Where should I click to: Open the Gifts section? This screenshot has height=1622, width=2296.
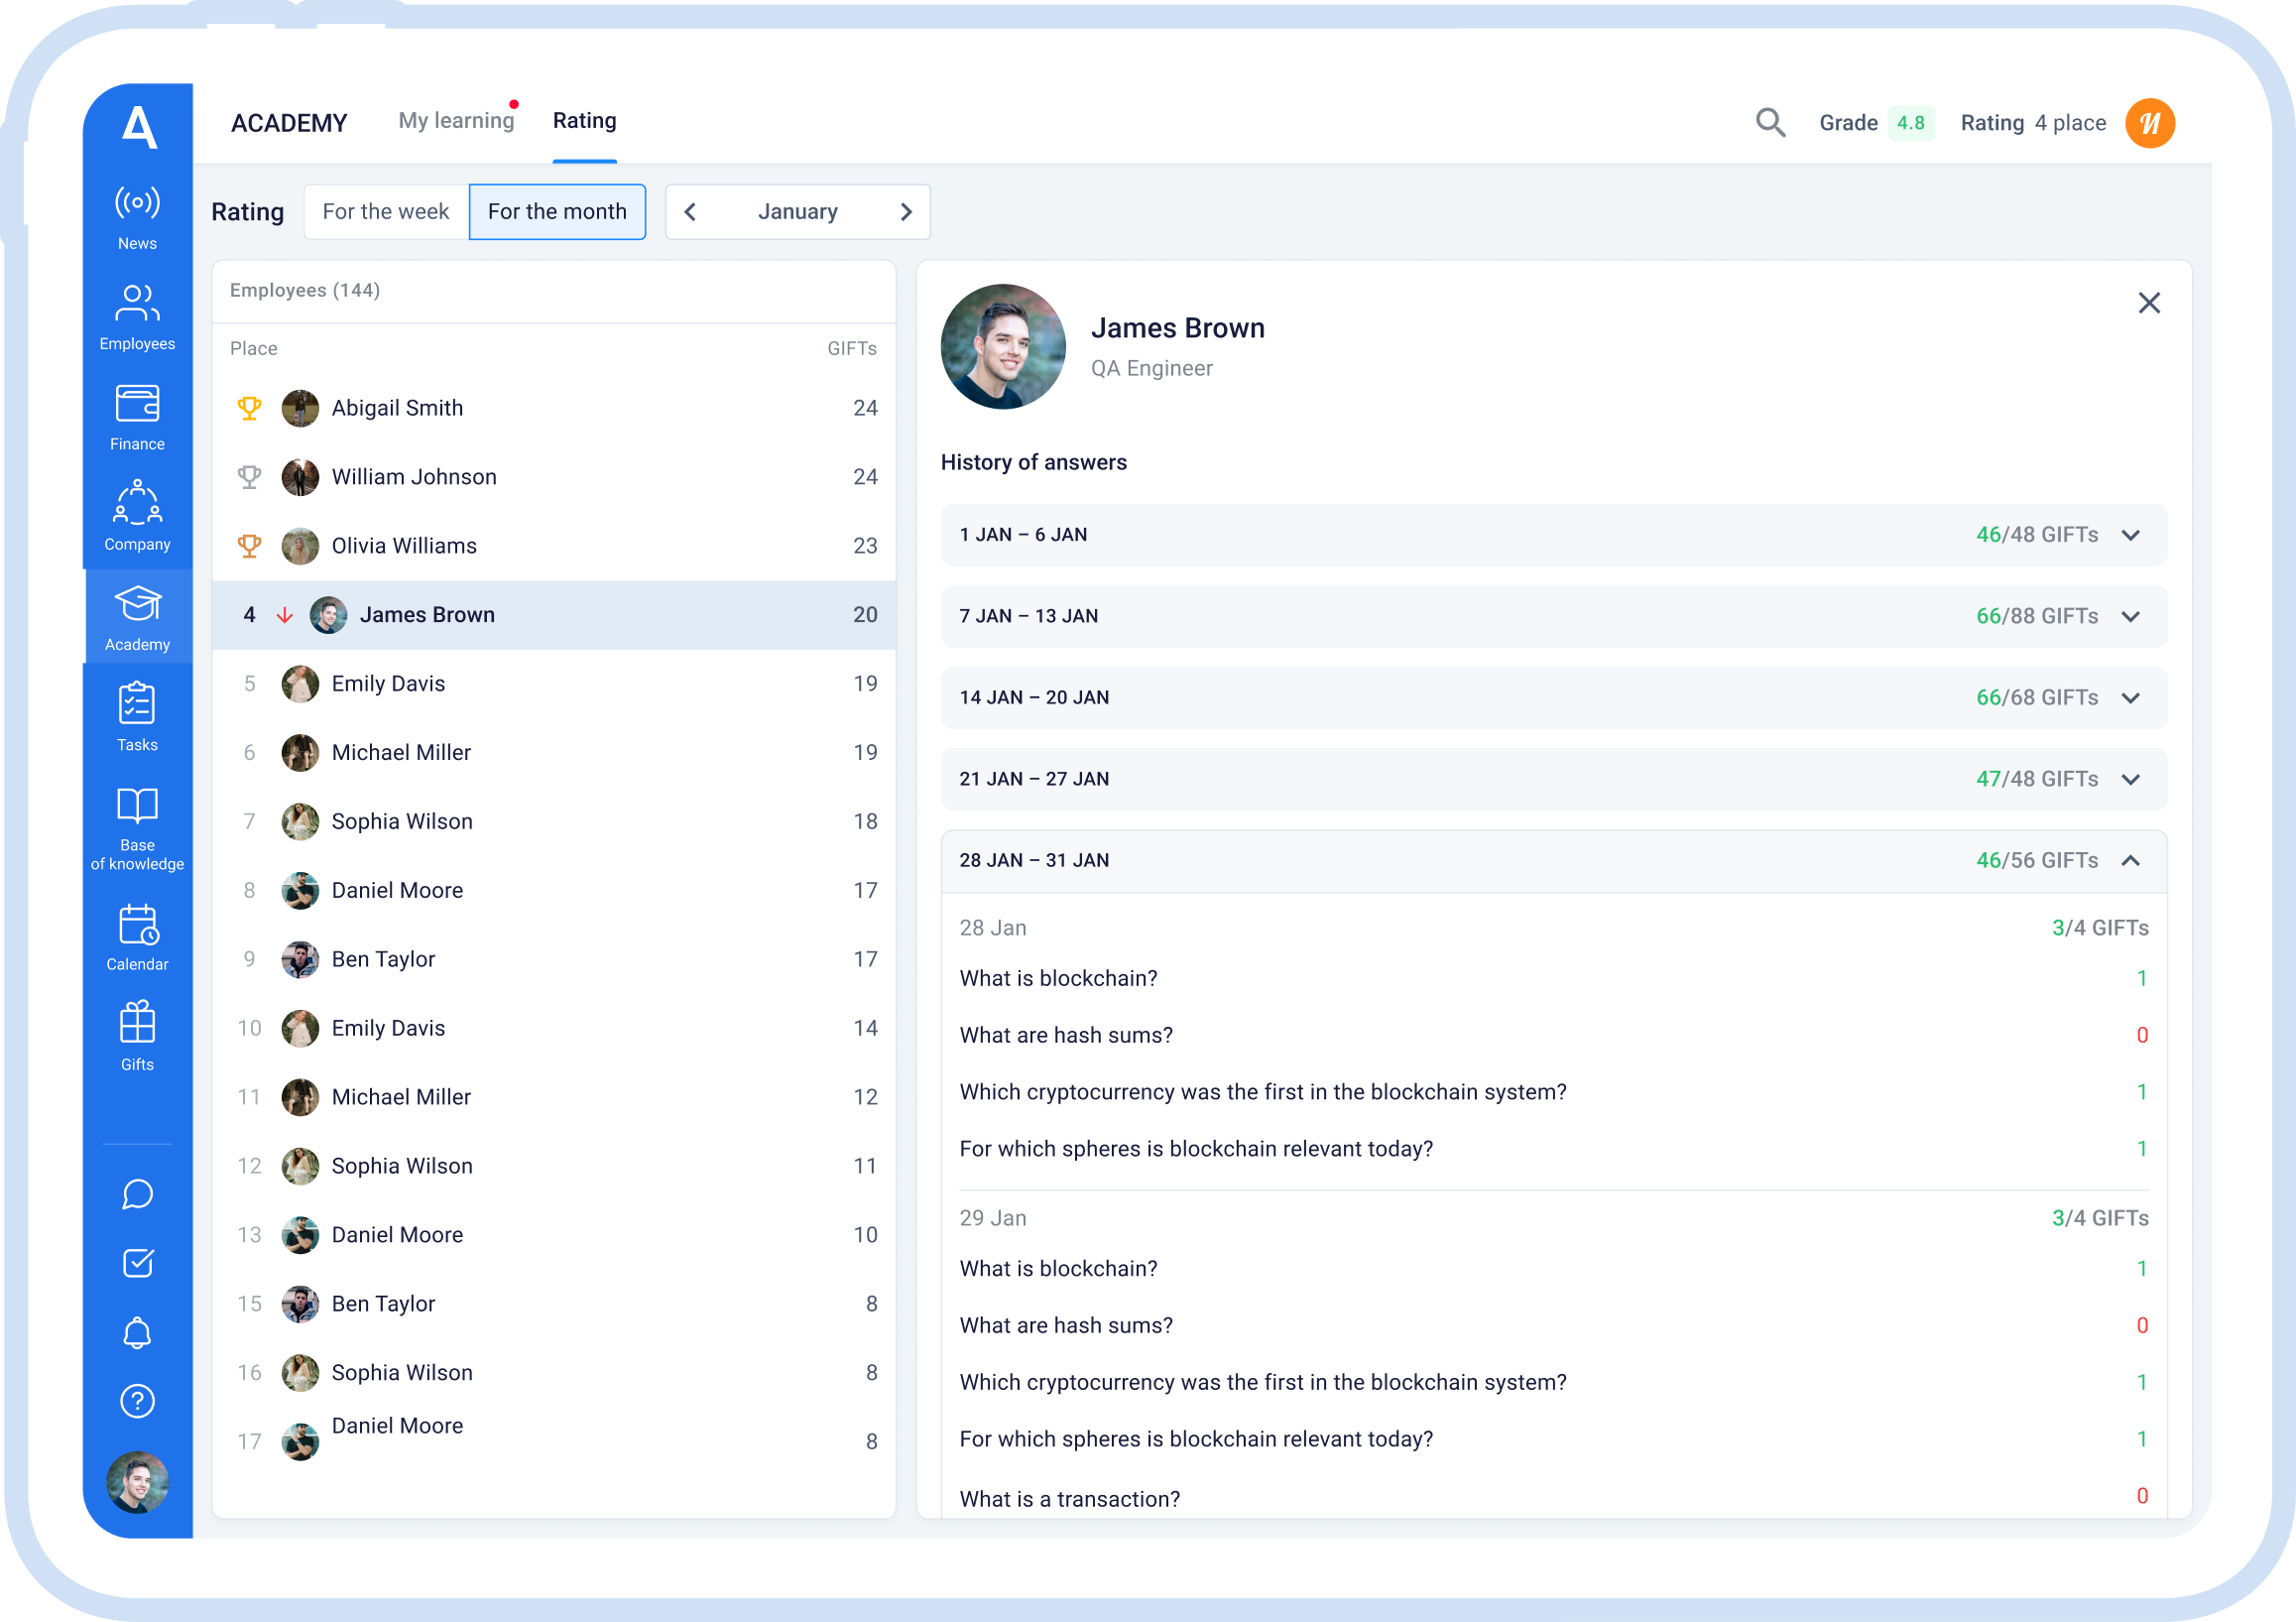tap(137, 1037)
